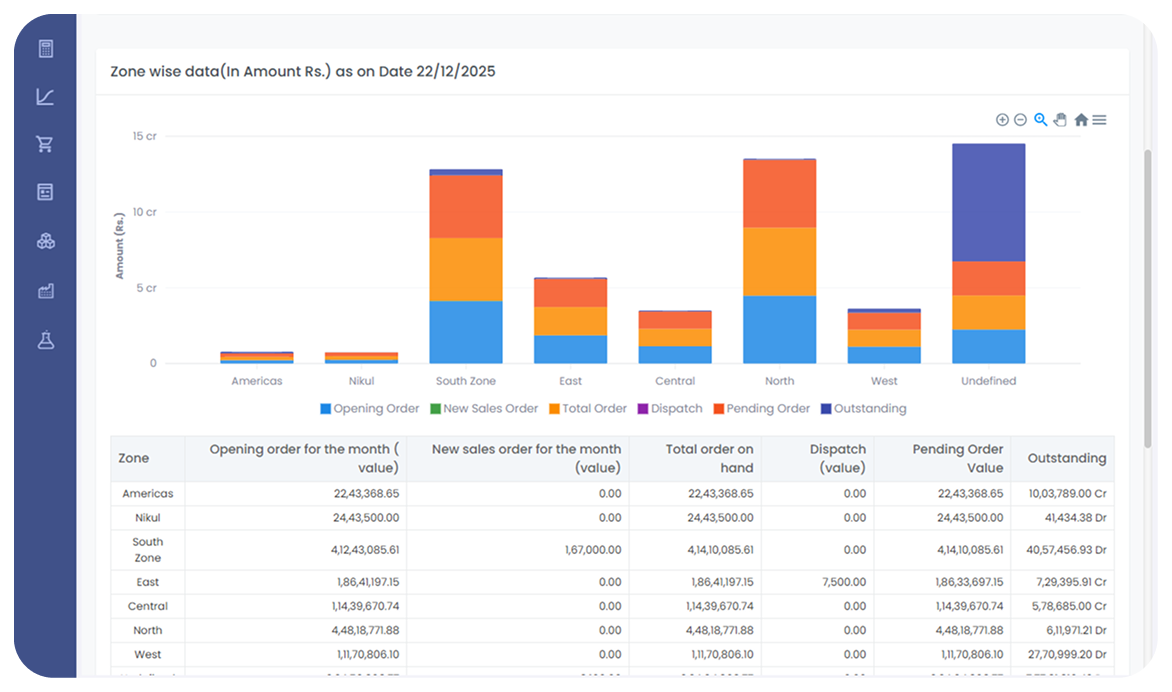
Task: Open the stacked cubes inventory icon
Action: 45,241
